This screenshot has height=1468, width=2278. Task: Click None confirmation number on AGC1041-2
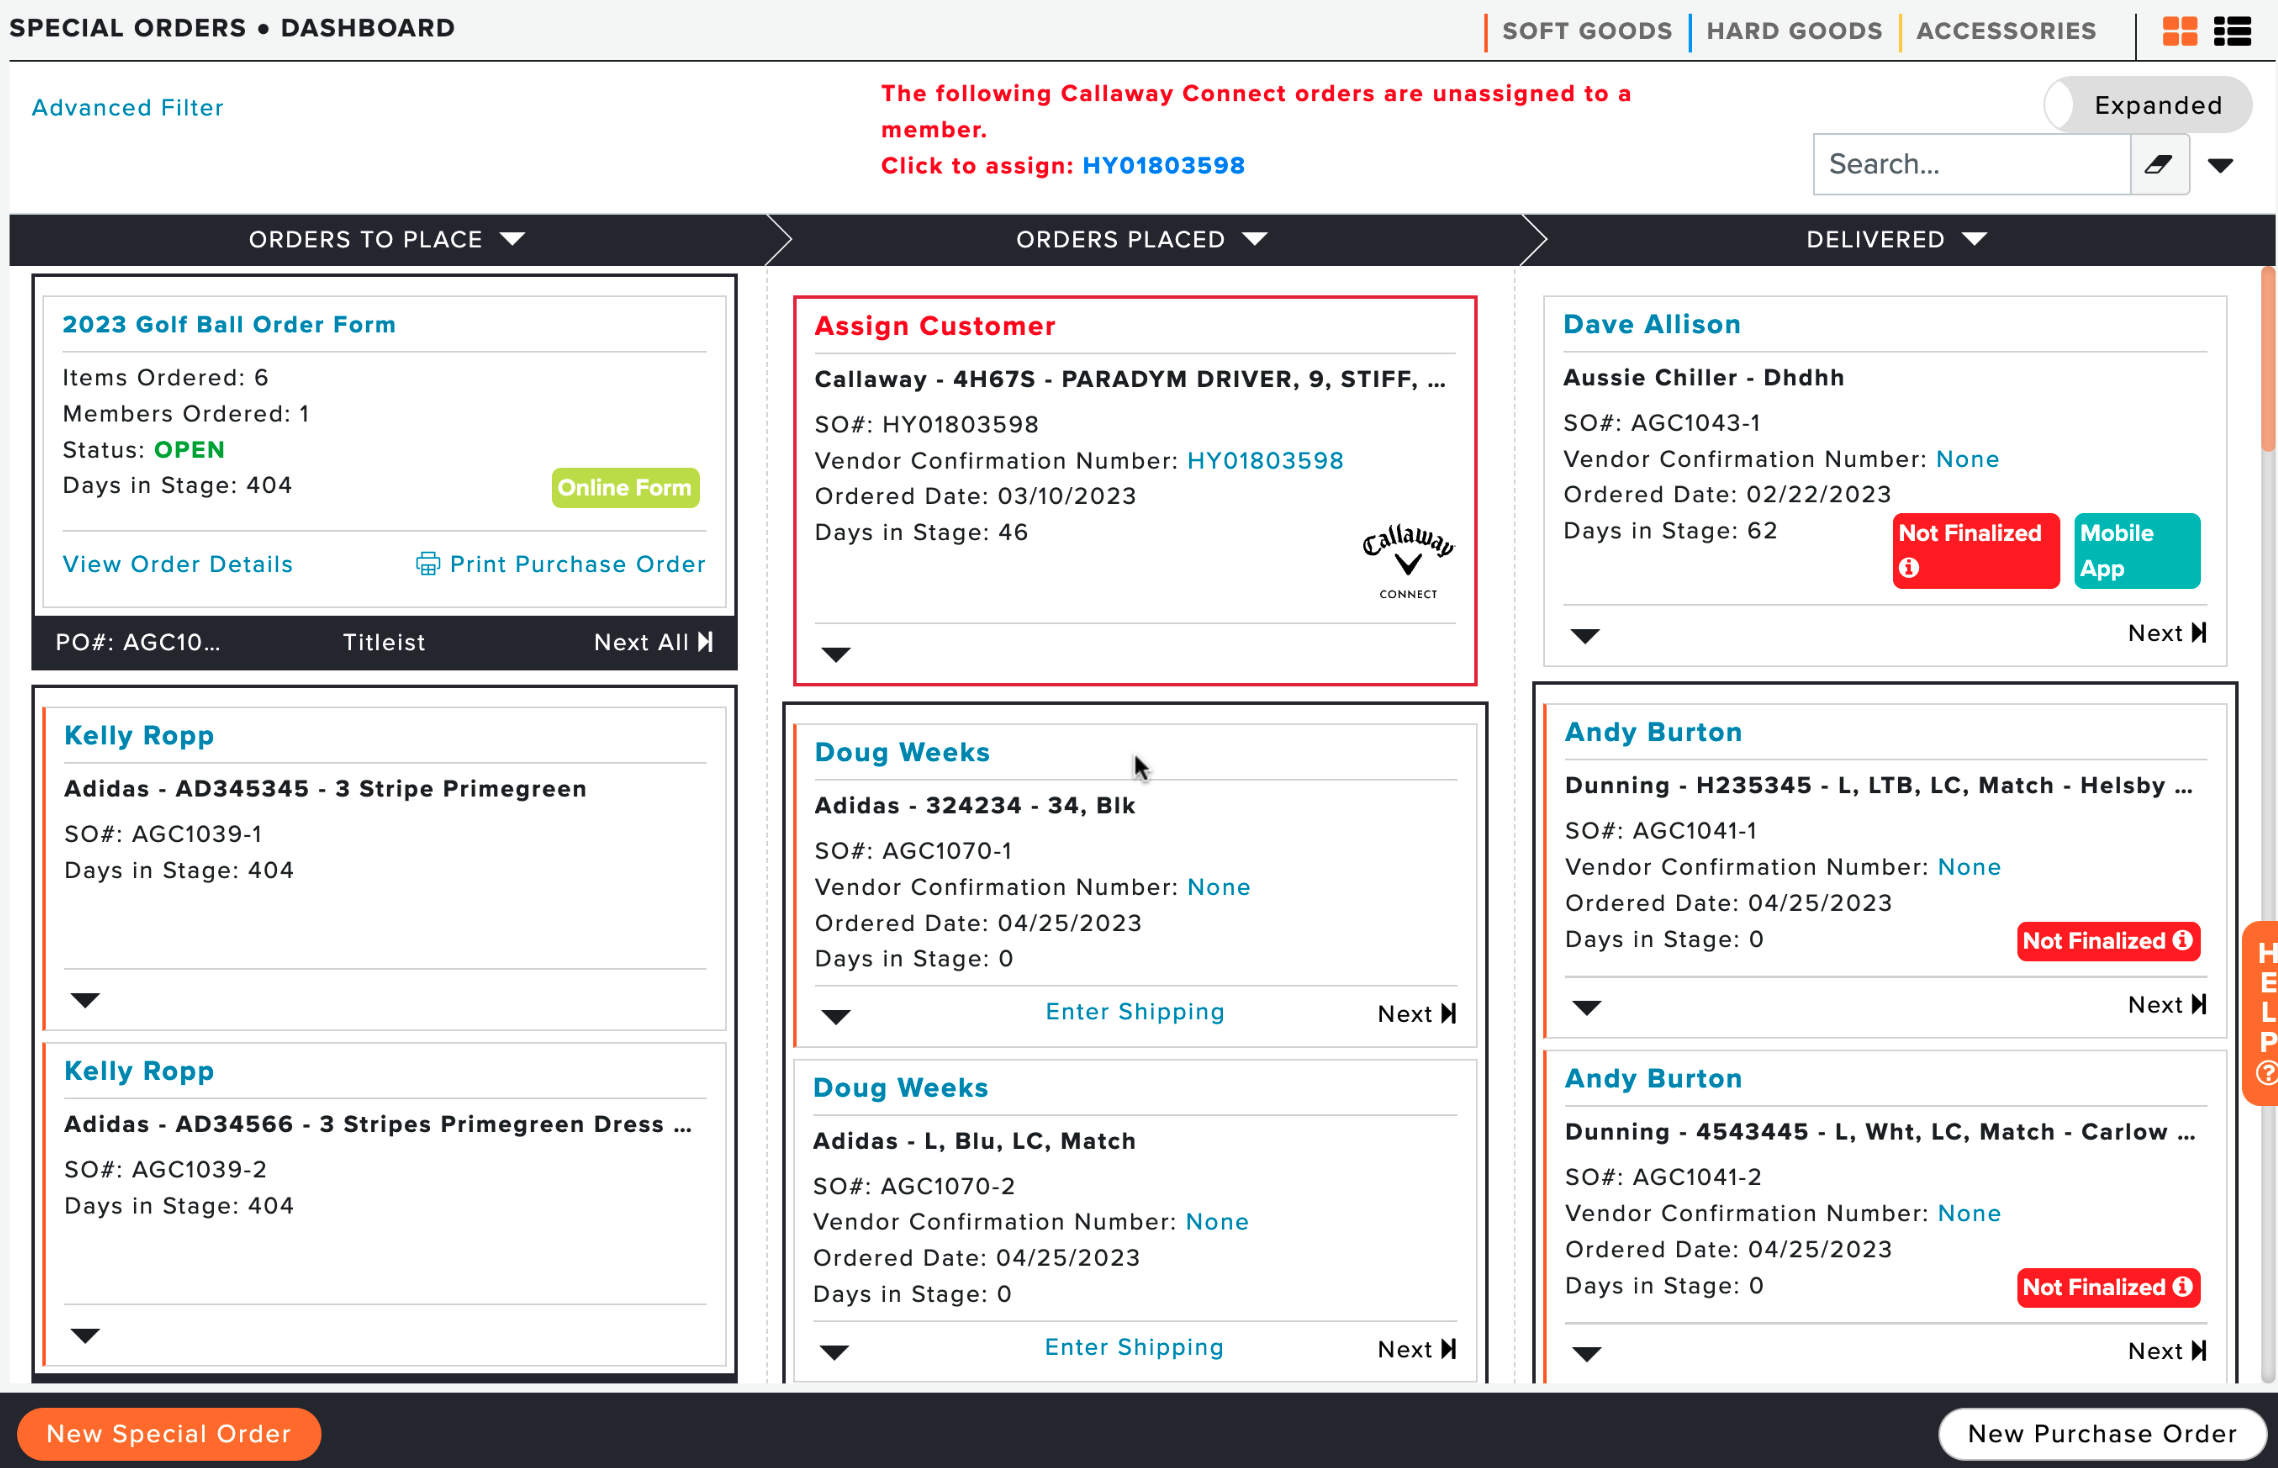tap(1969, 1213)
